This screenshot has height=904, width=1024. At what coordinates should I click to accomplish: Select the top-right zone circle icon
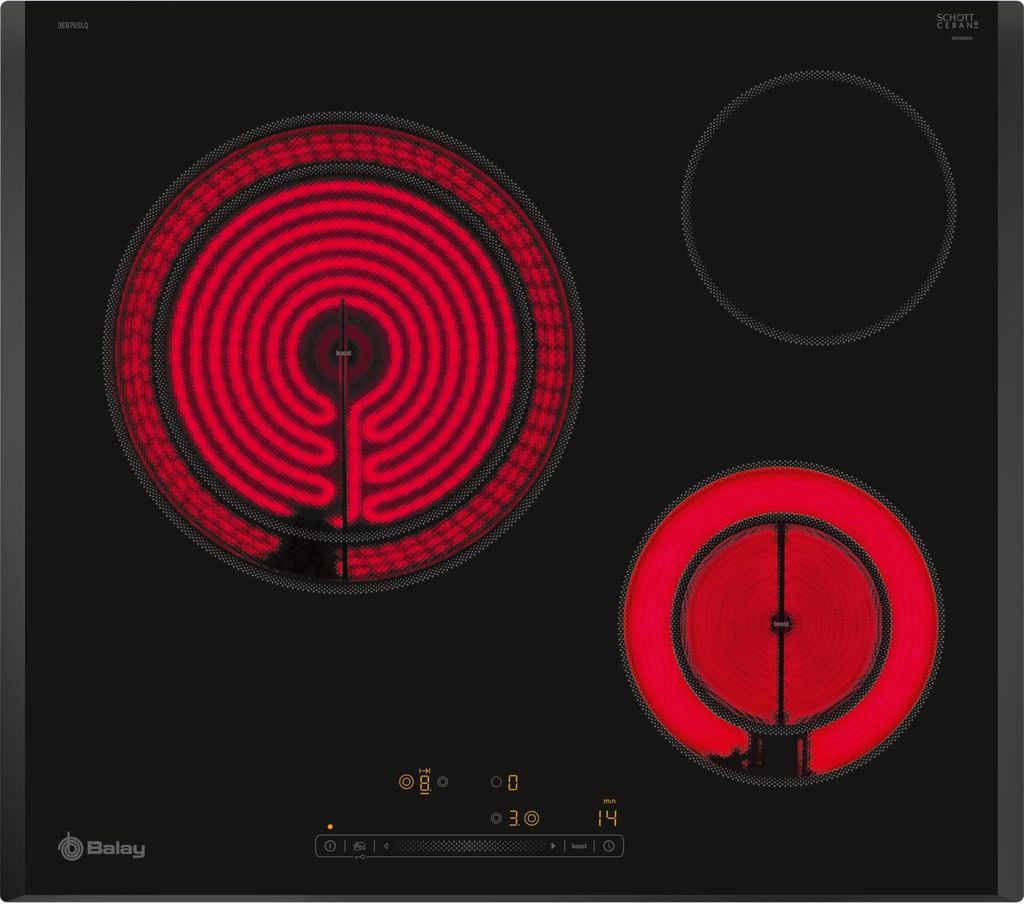[496, 782]
